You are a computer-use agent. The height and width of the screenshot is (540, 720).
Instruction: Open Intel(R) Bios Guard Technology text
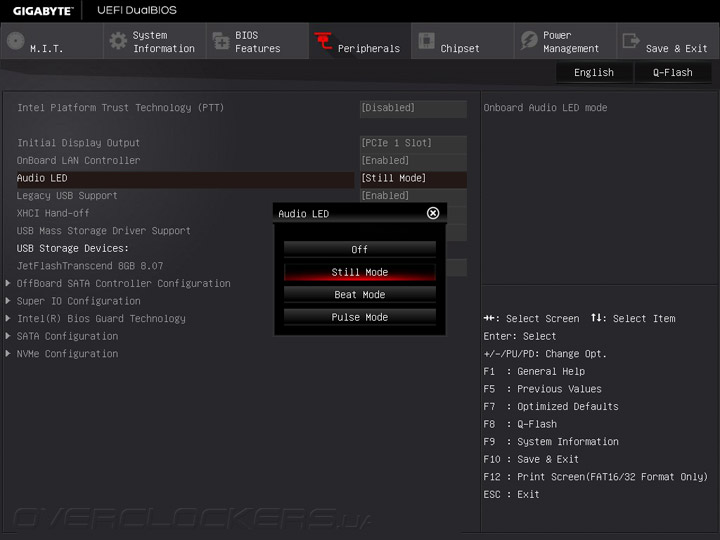(x=101, y=318)
